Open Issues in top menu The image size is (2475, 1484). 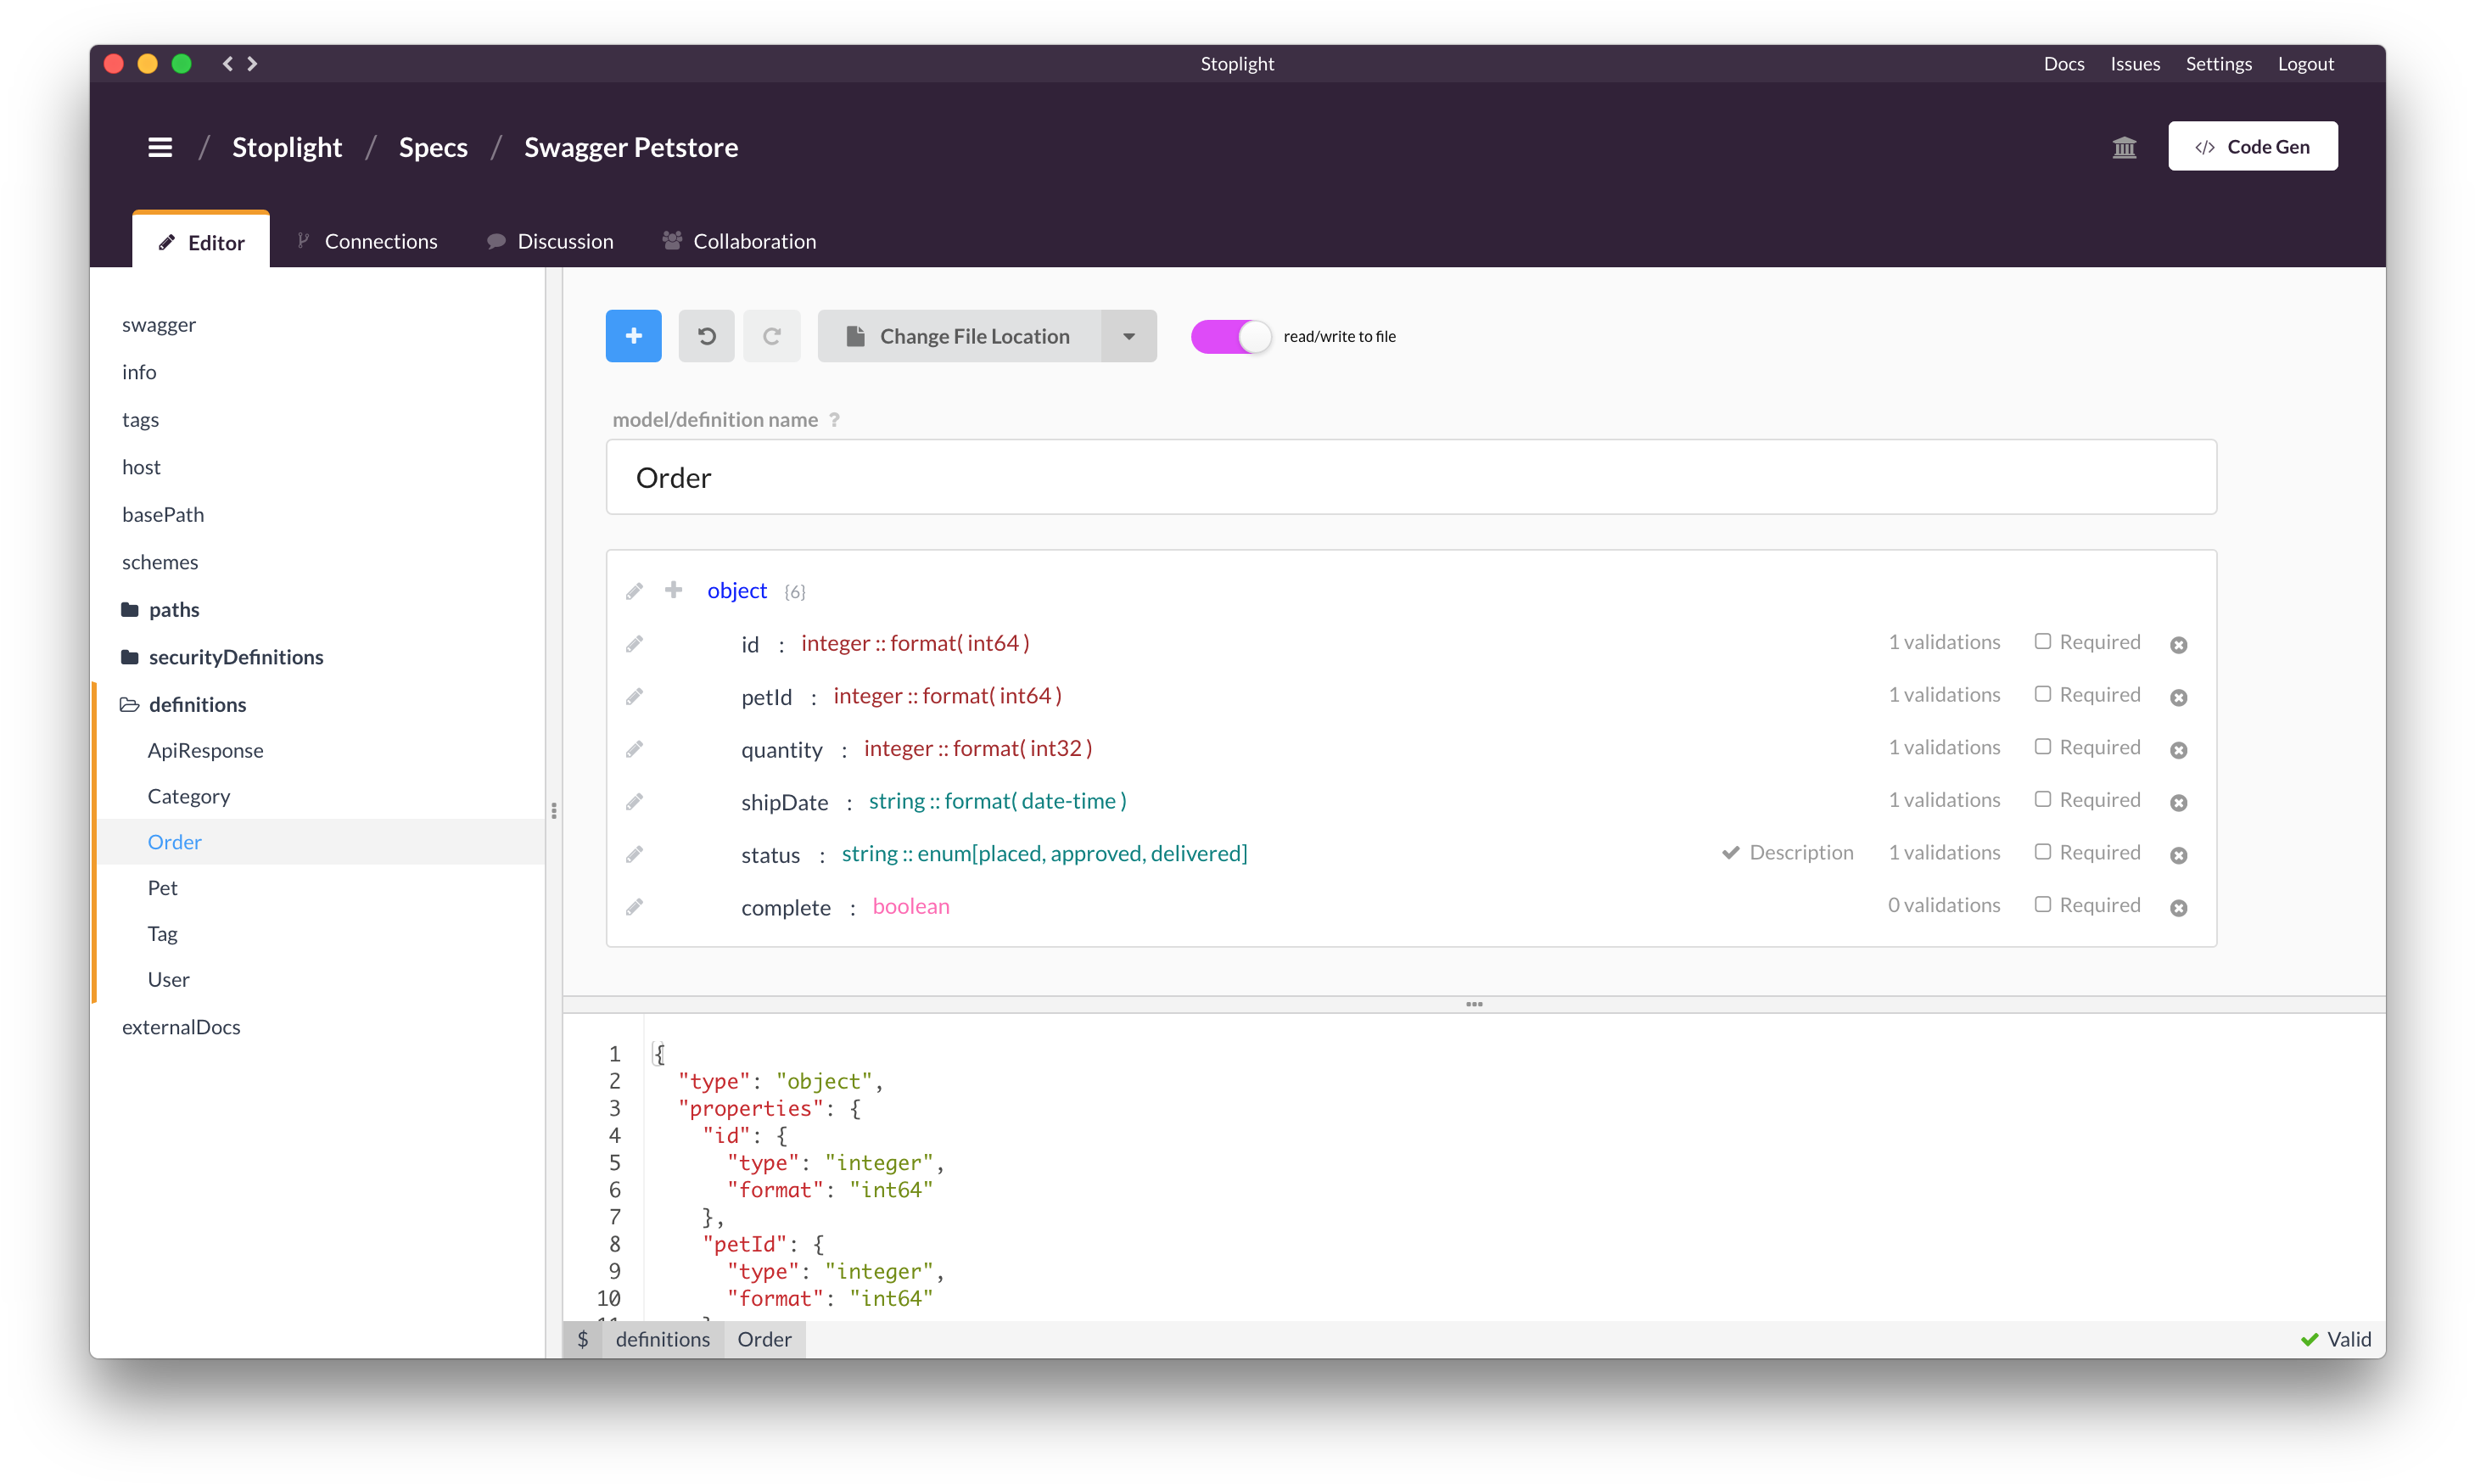click(x=2134, y=63)
